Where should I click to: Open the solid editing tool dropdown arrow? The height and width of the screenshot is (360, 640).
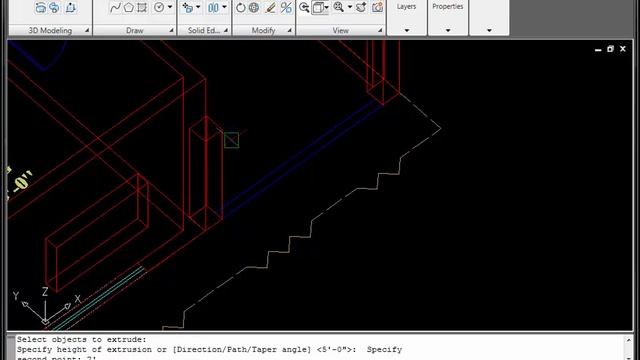coord(198,7)
